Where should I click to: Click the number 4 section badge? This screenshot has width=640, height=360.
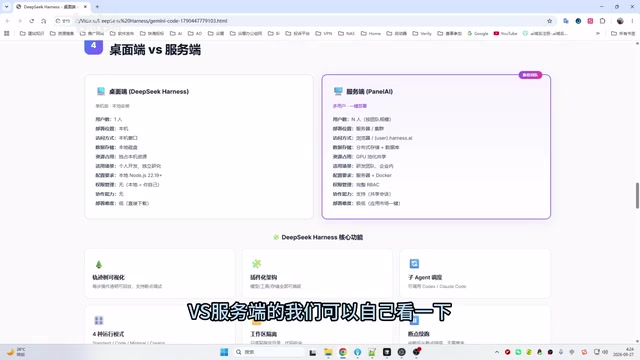pyautogui.click(x=93, y=46)
